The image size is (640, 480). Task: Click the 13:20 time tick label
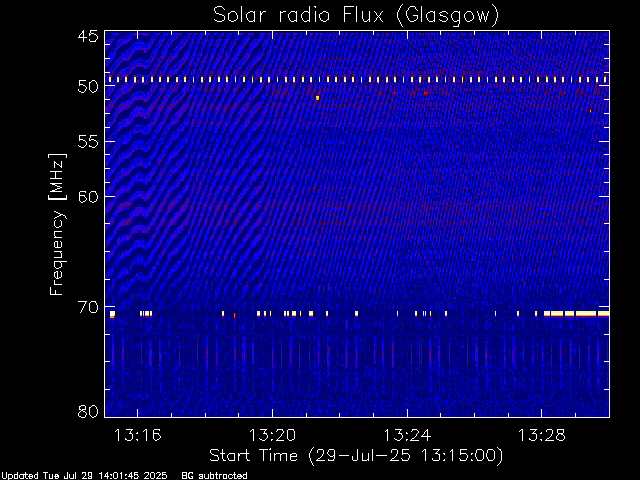(x=272, y=435)
